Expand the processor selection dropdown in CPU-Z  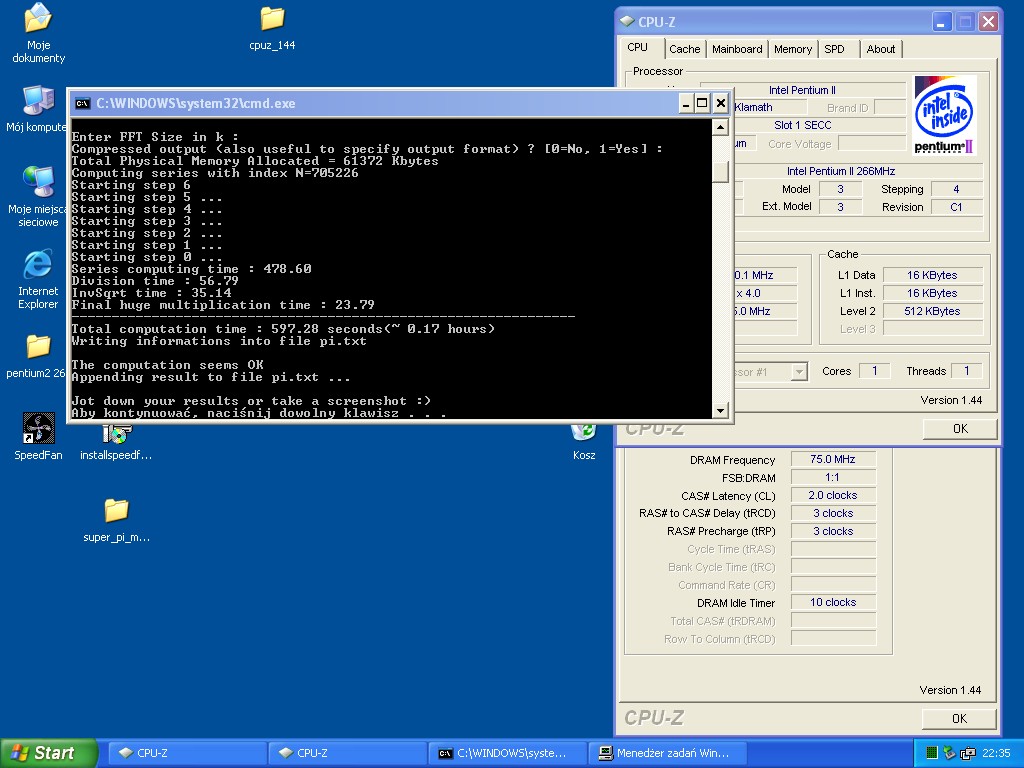[x=799, y=372]
